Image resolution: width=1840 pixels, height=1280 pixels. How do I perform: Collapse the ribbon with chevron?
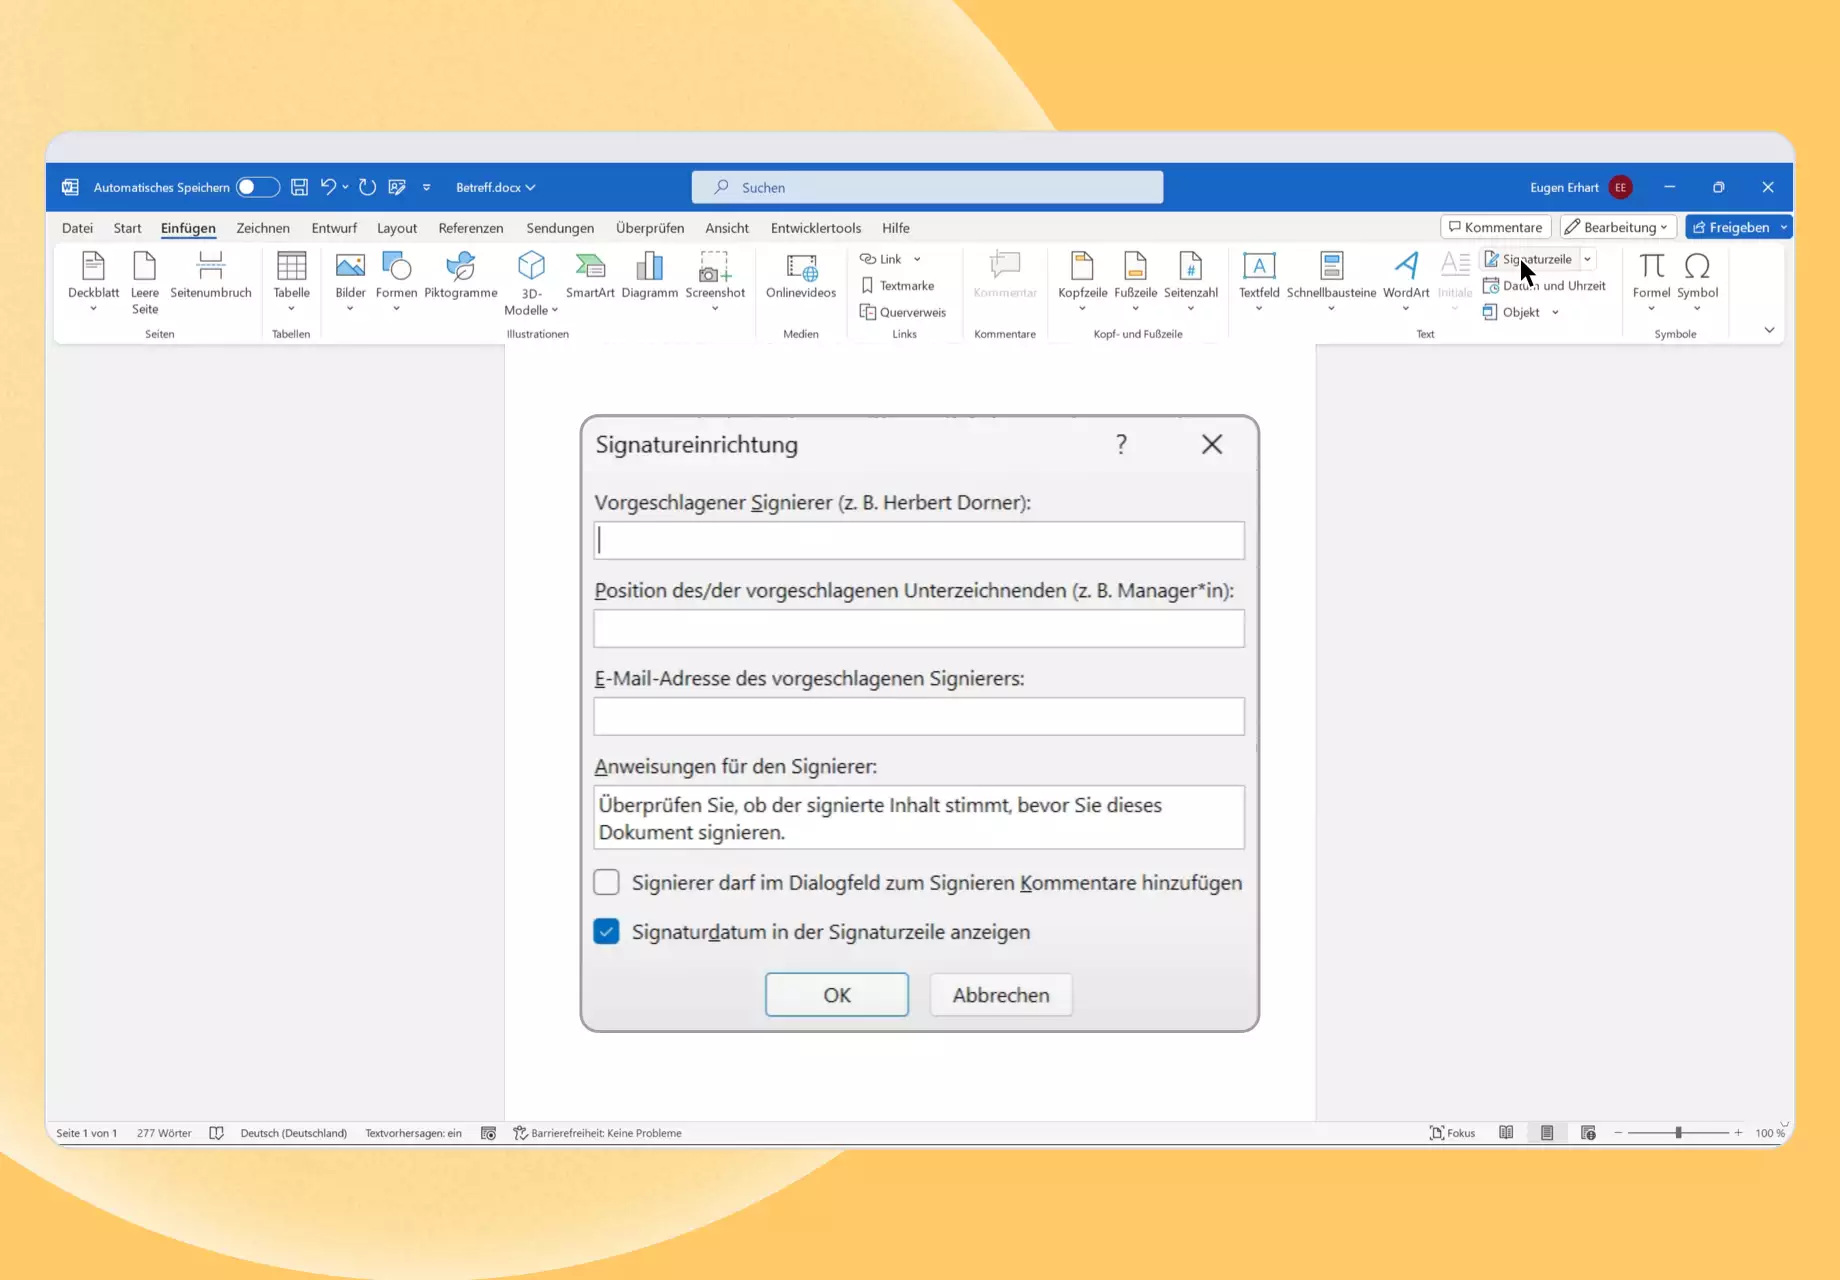click(x=1769, y=330)
